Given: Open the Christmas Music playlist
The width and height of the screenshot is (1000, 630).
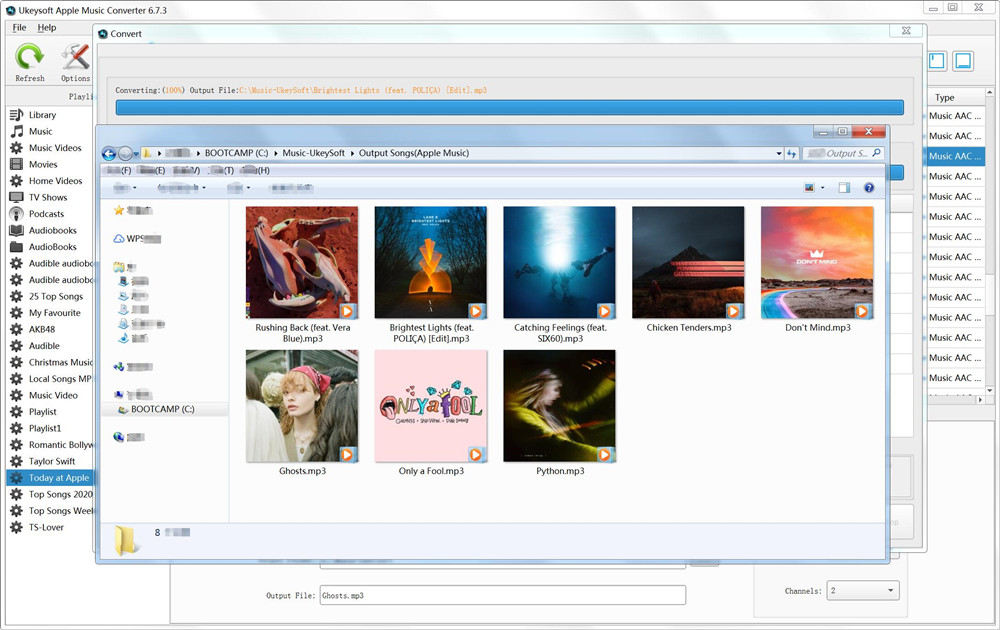Looking at the screenshot, I should (x=60, y=362).
